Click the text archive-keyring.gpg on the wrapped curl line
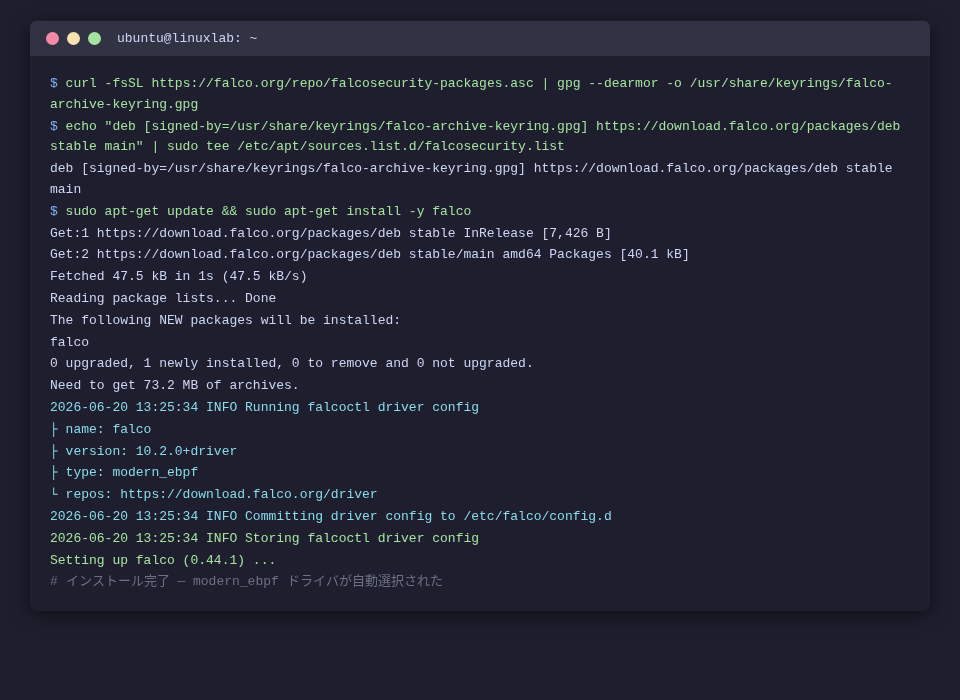The image size is (960, 700). click(x=124, y=105)
